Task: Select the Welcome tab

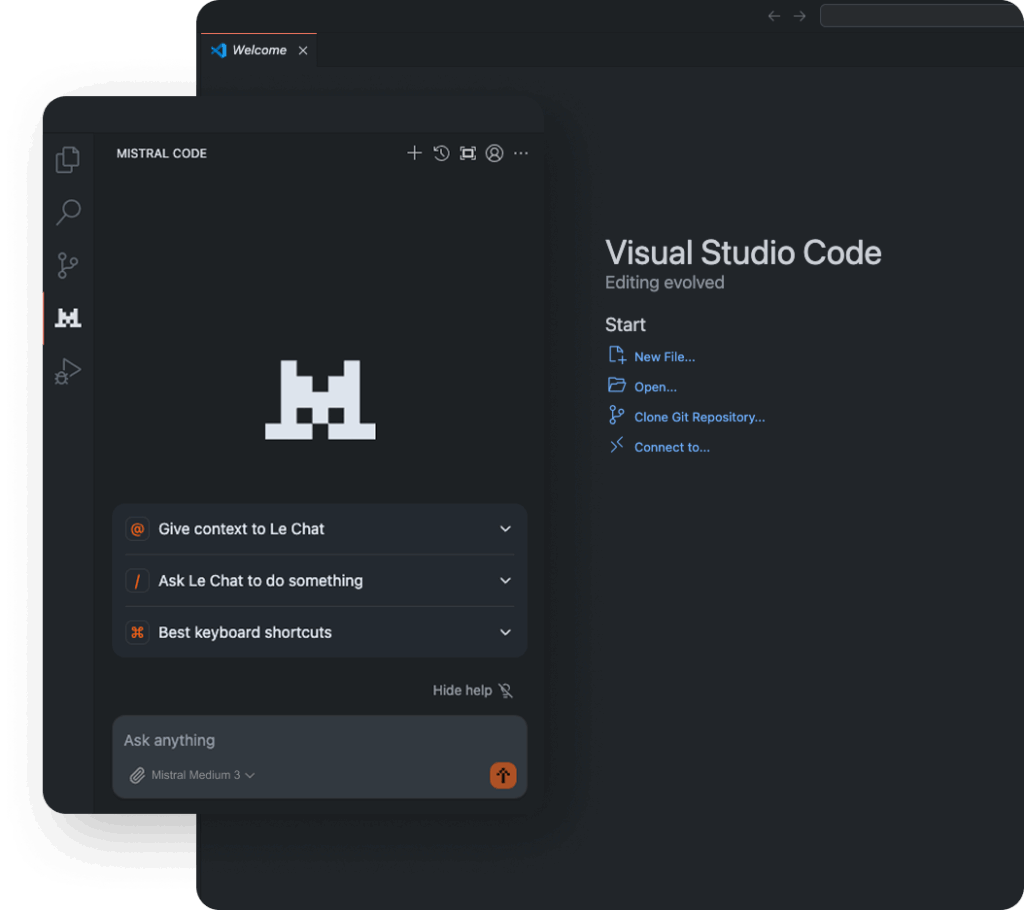Action: [x=259, y=50]
